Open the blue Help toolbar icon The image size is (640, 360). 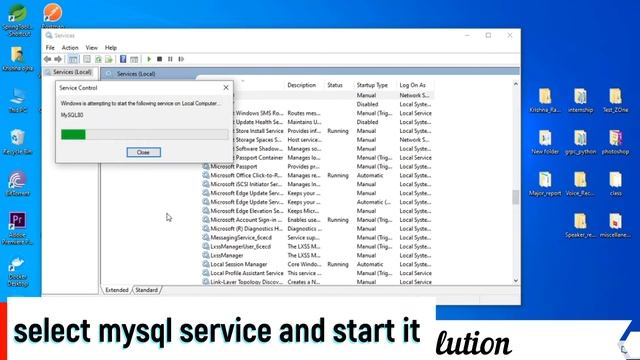(123, 59)
